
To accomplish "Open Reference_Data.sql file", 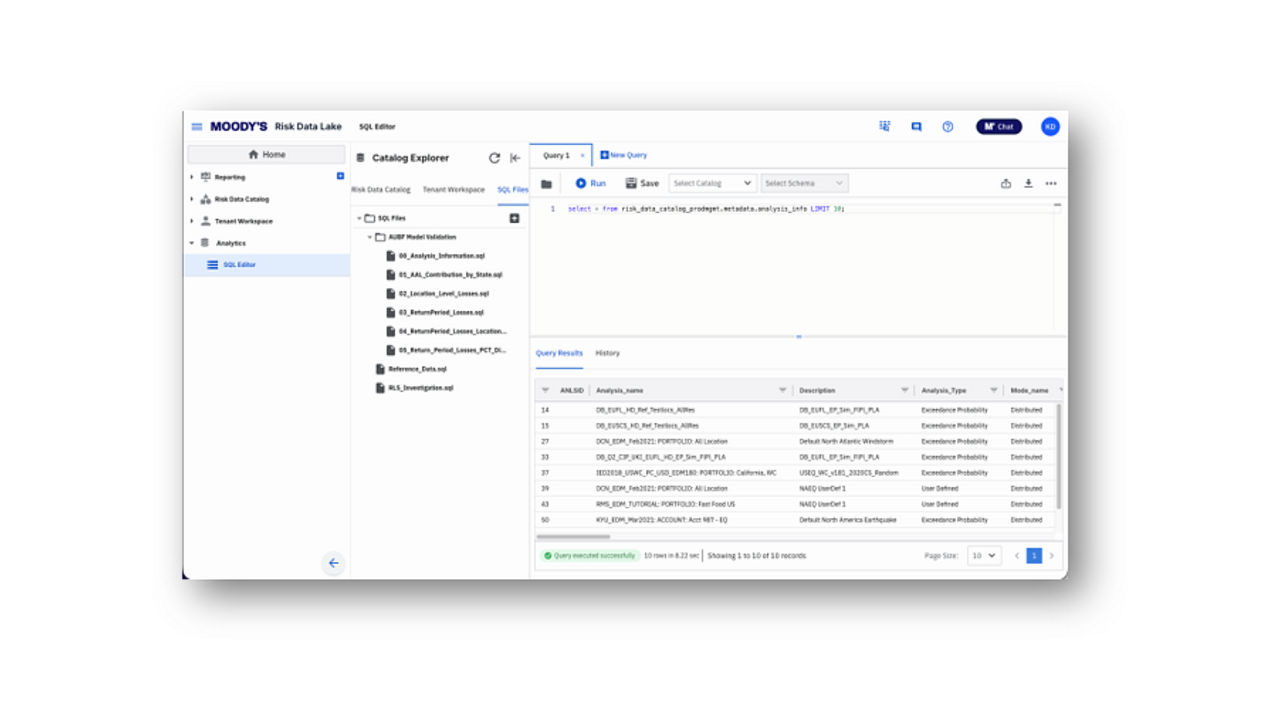I will click(417, 369).
